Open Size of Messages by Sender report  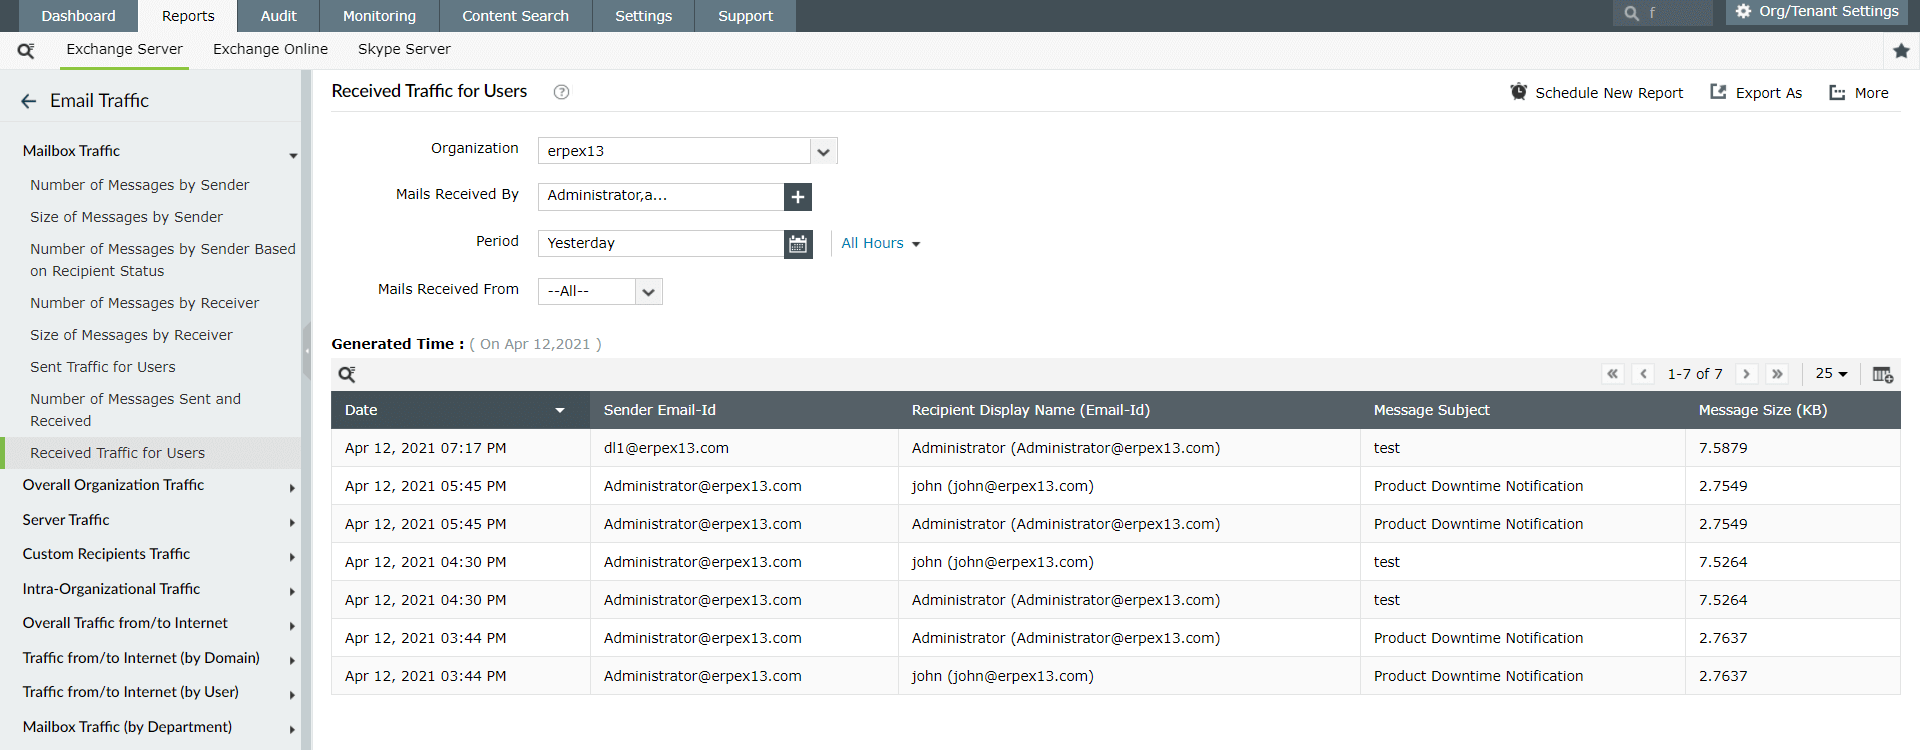coord(126,217)
